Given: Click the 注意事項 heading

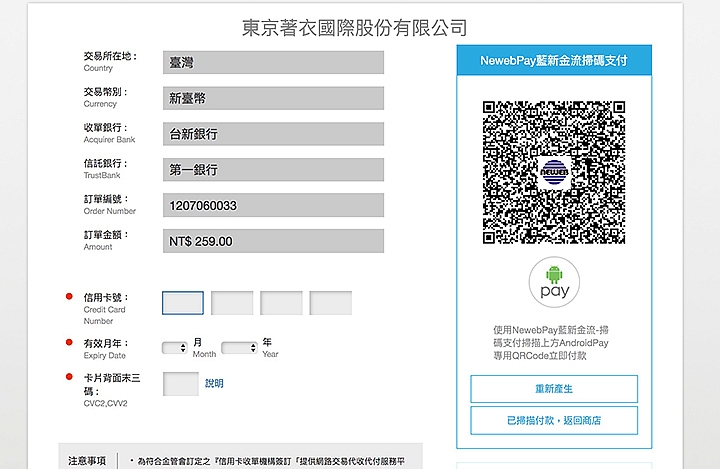Looking at the screenshot, I should coord(87,461).
